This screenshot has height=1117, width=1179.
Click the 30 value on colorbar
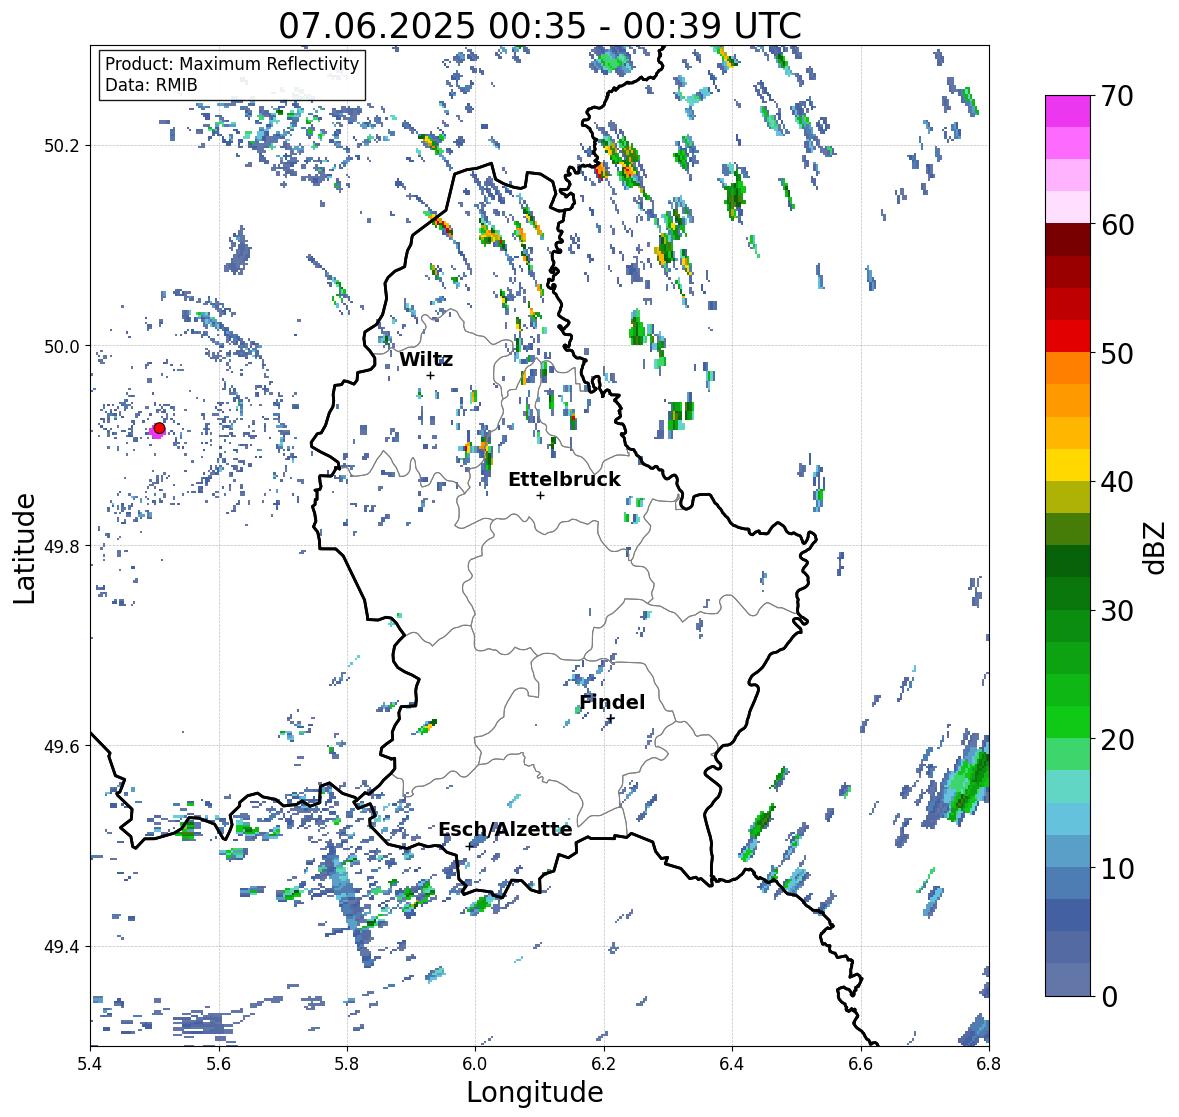1117,610
